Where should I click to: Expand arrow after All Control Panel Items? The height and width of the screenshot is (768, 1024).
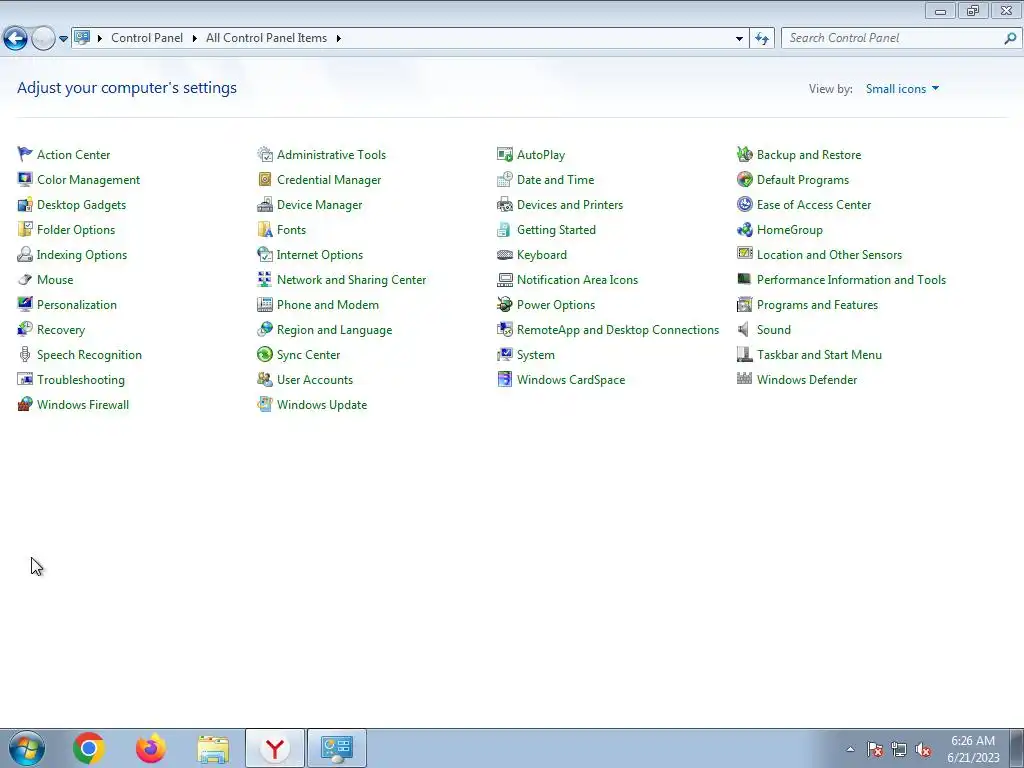point(338,38)
